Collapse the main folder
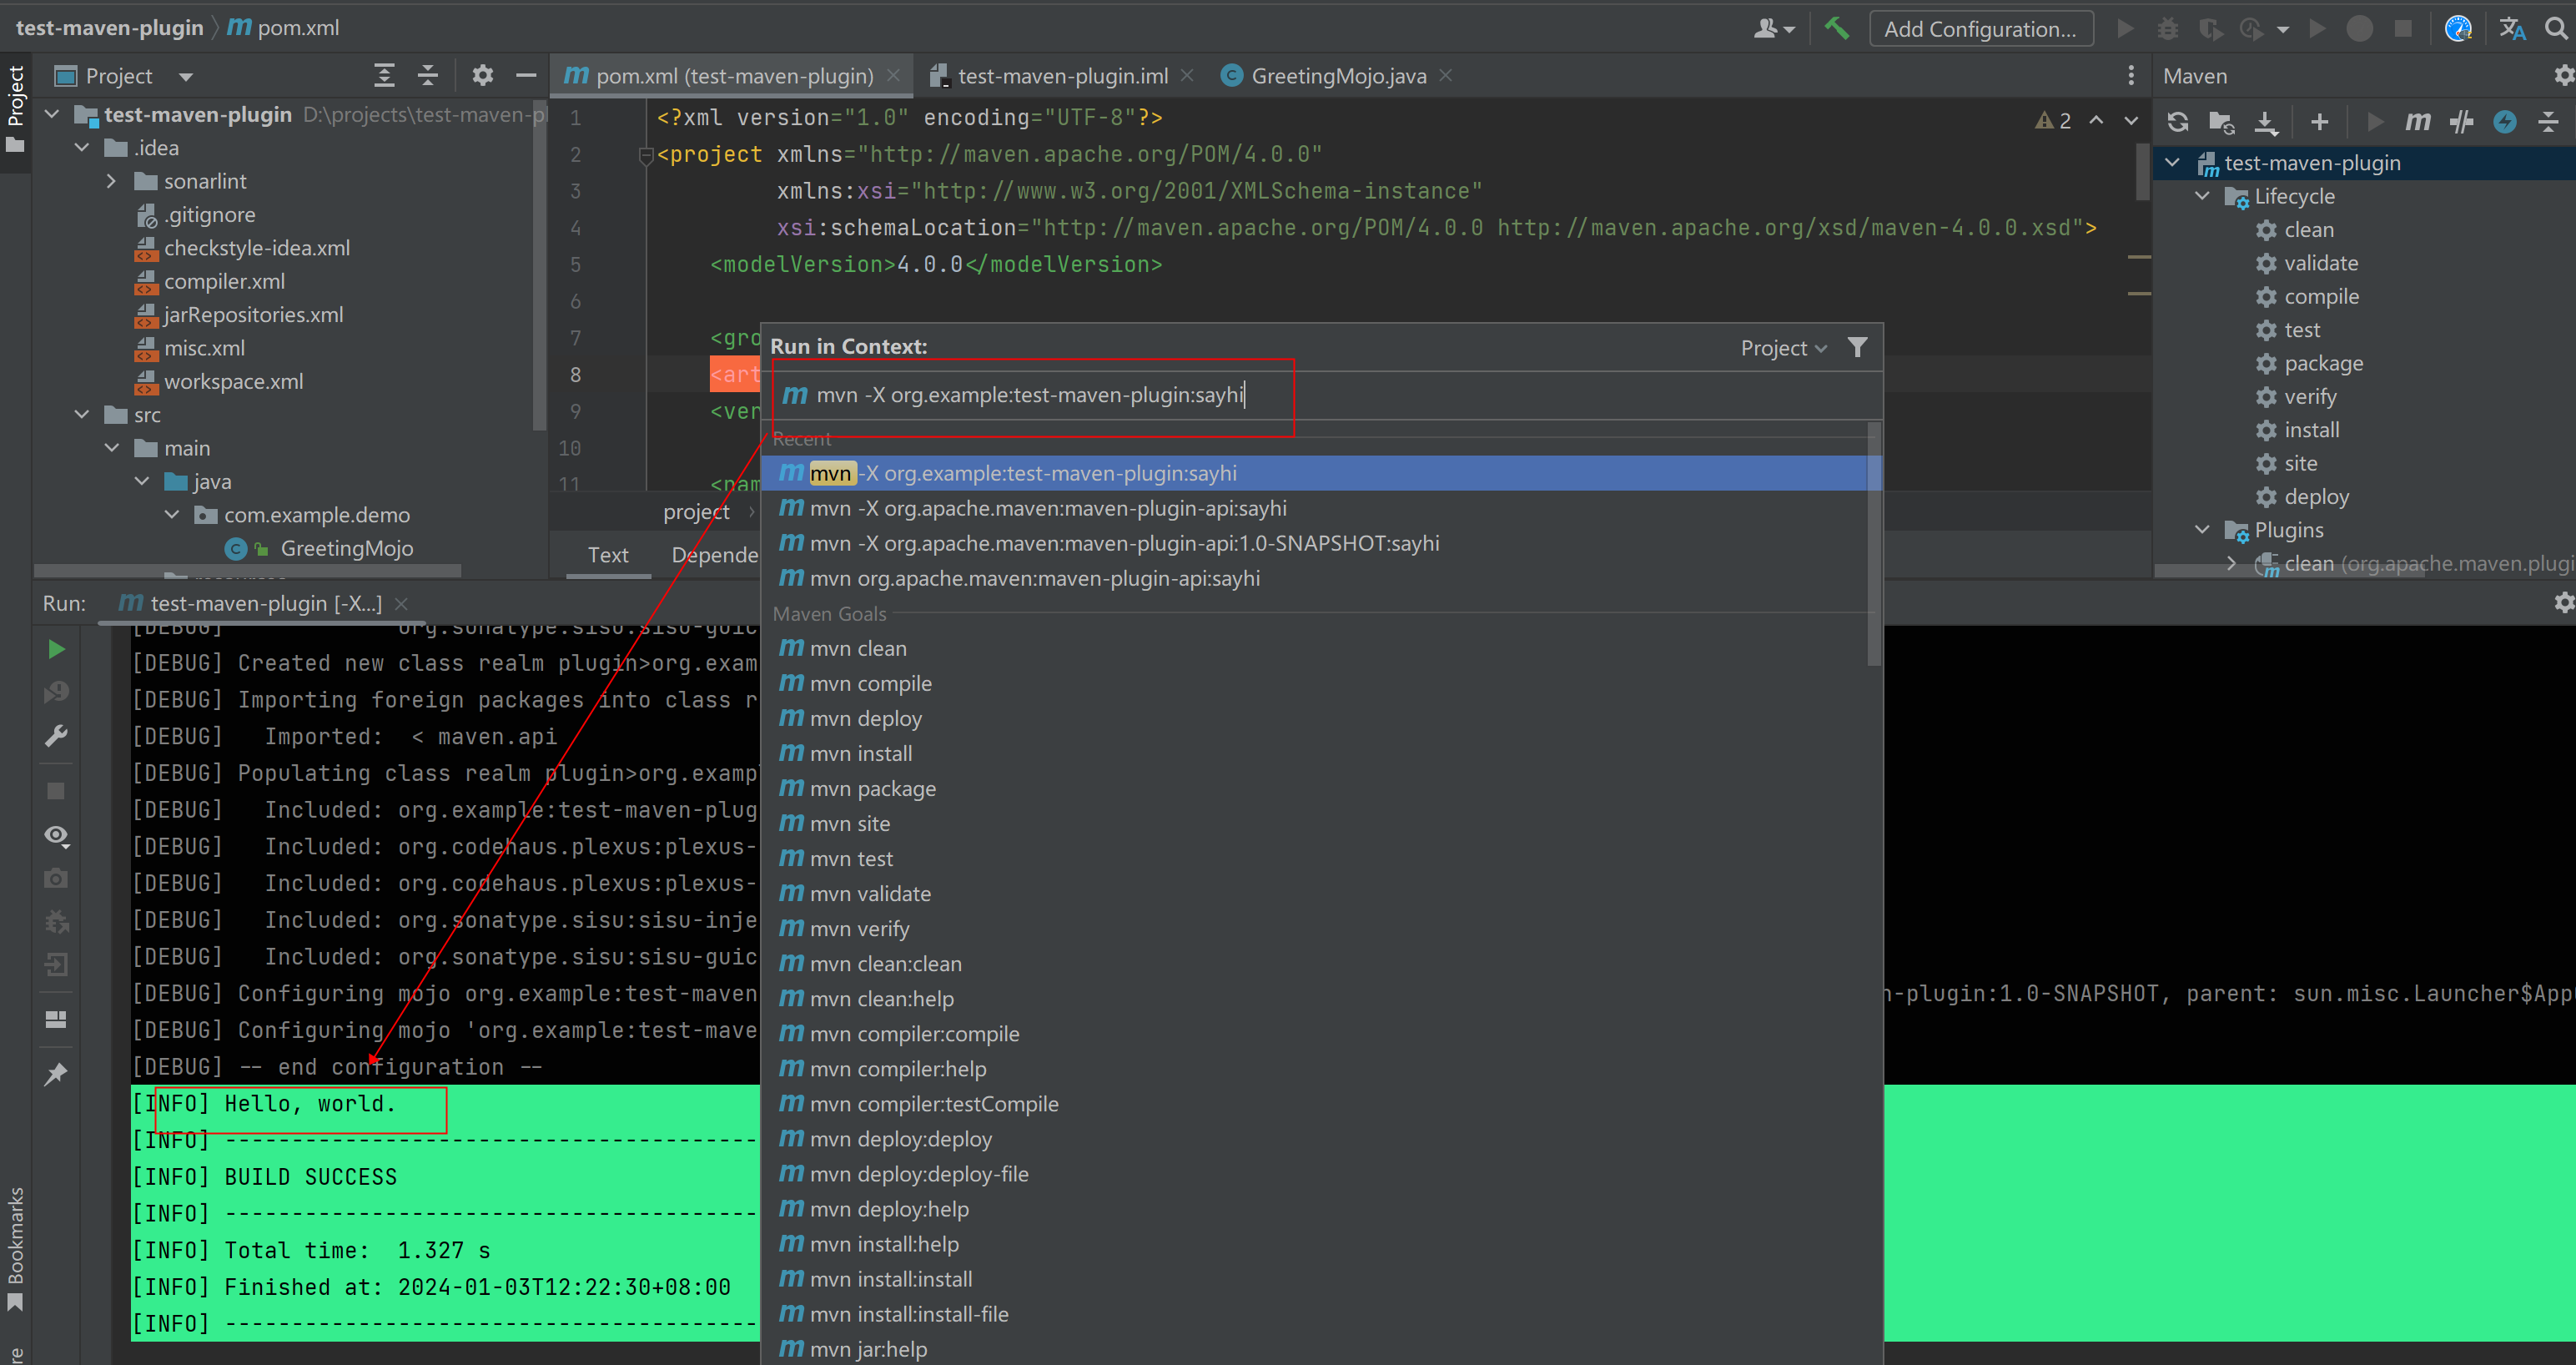Screen dimensions: 2576x1365 pyautogui.click(x=112, y=448)
